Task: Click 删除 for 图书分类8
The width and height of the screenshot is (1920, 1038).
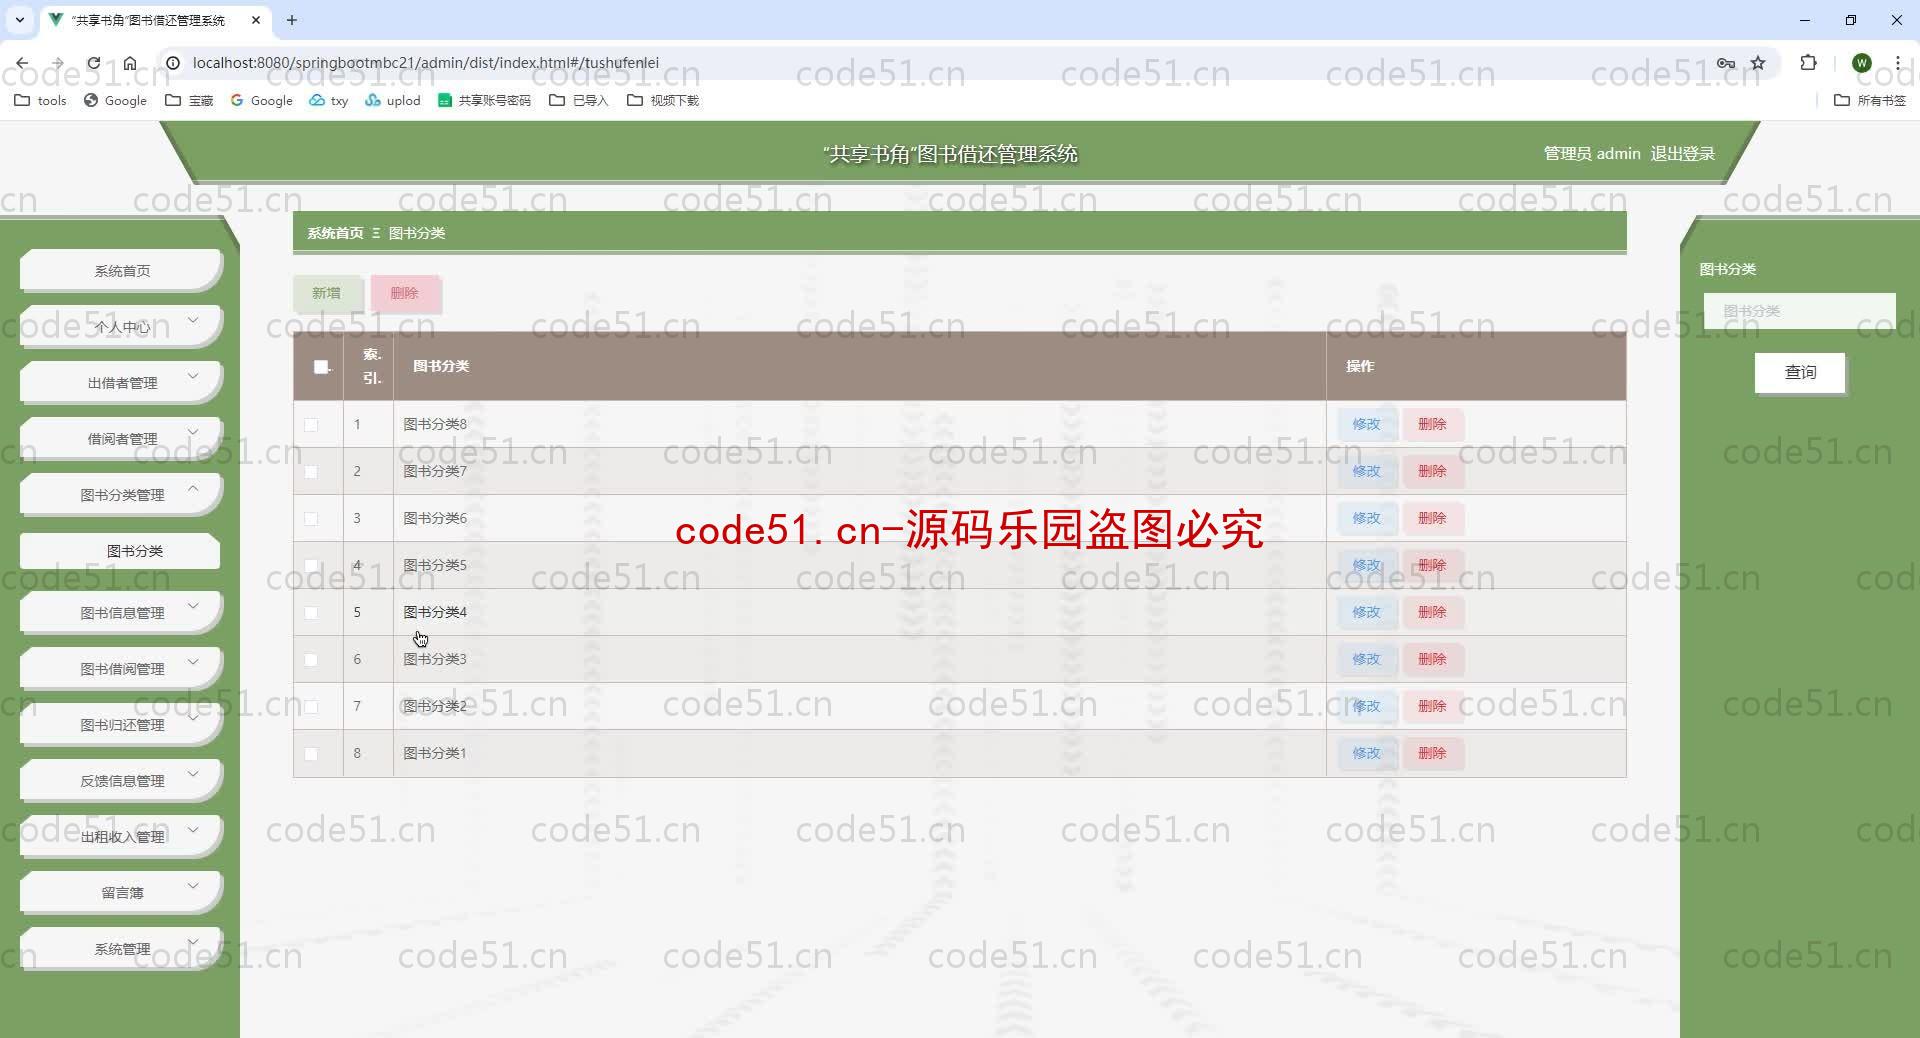Action: point(1432,424)
